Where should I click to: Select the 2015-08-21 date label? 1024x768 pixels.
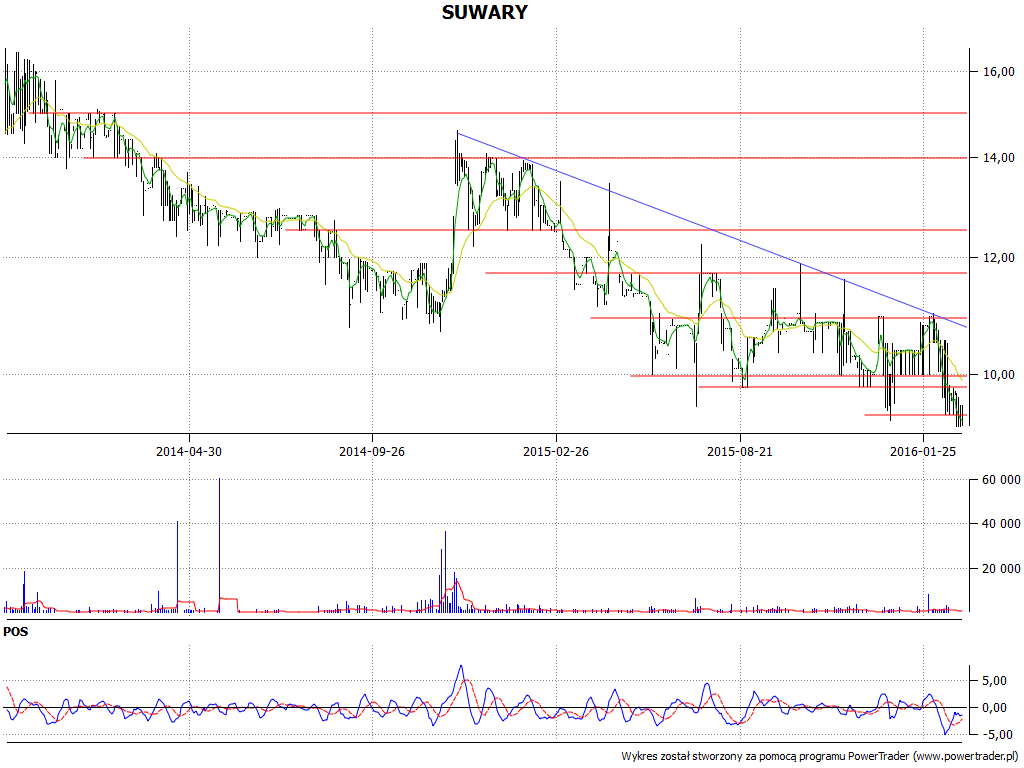[x=740, y=451]
